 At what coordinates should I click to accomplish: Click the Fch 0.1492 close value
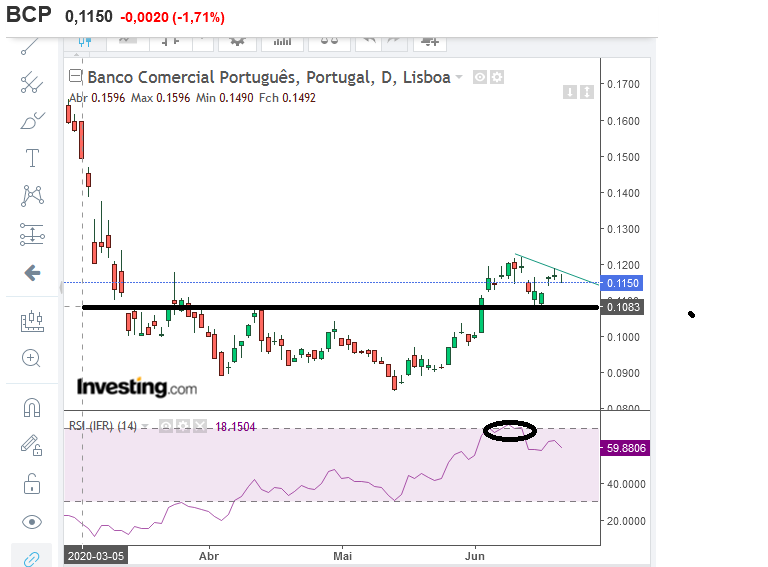(288, 98)
